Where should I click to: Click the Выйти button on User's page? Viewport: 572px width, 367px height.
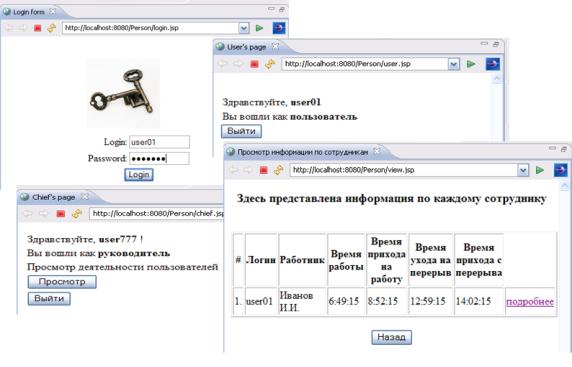pos(241,131)
